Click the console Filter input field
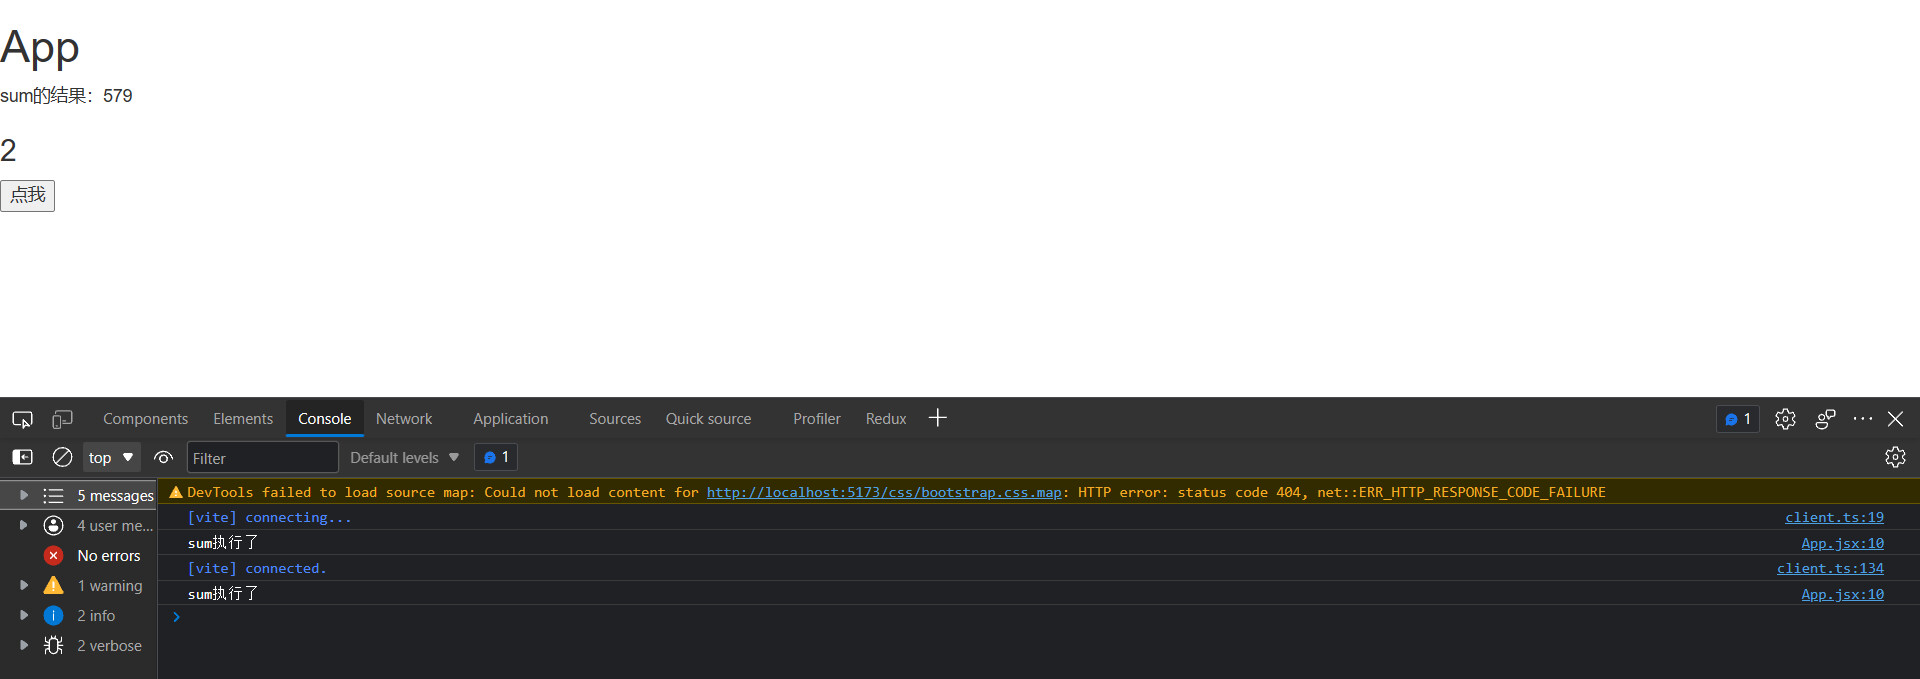This screenshot has width=1920, height=679. click(x=262, y=458)
